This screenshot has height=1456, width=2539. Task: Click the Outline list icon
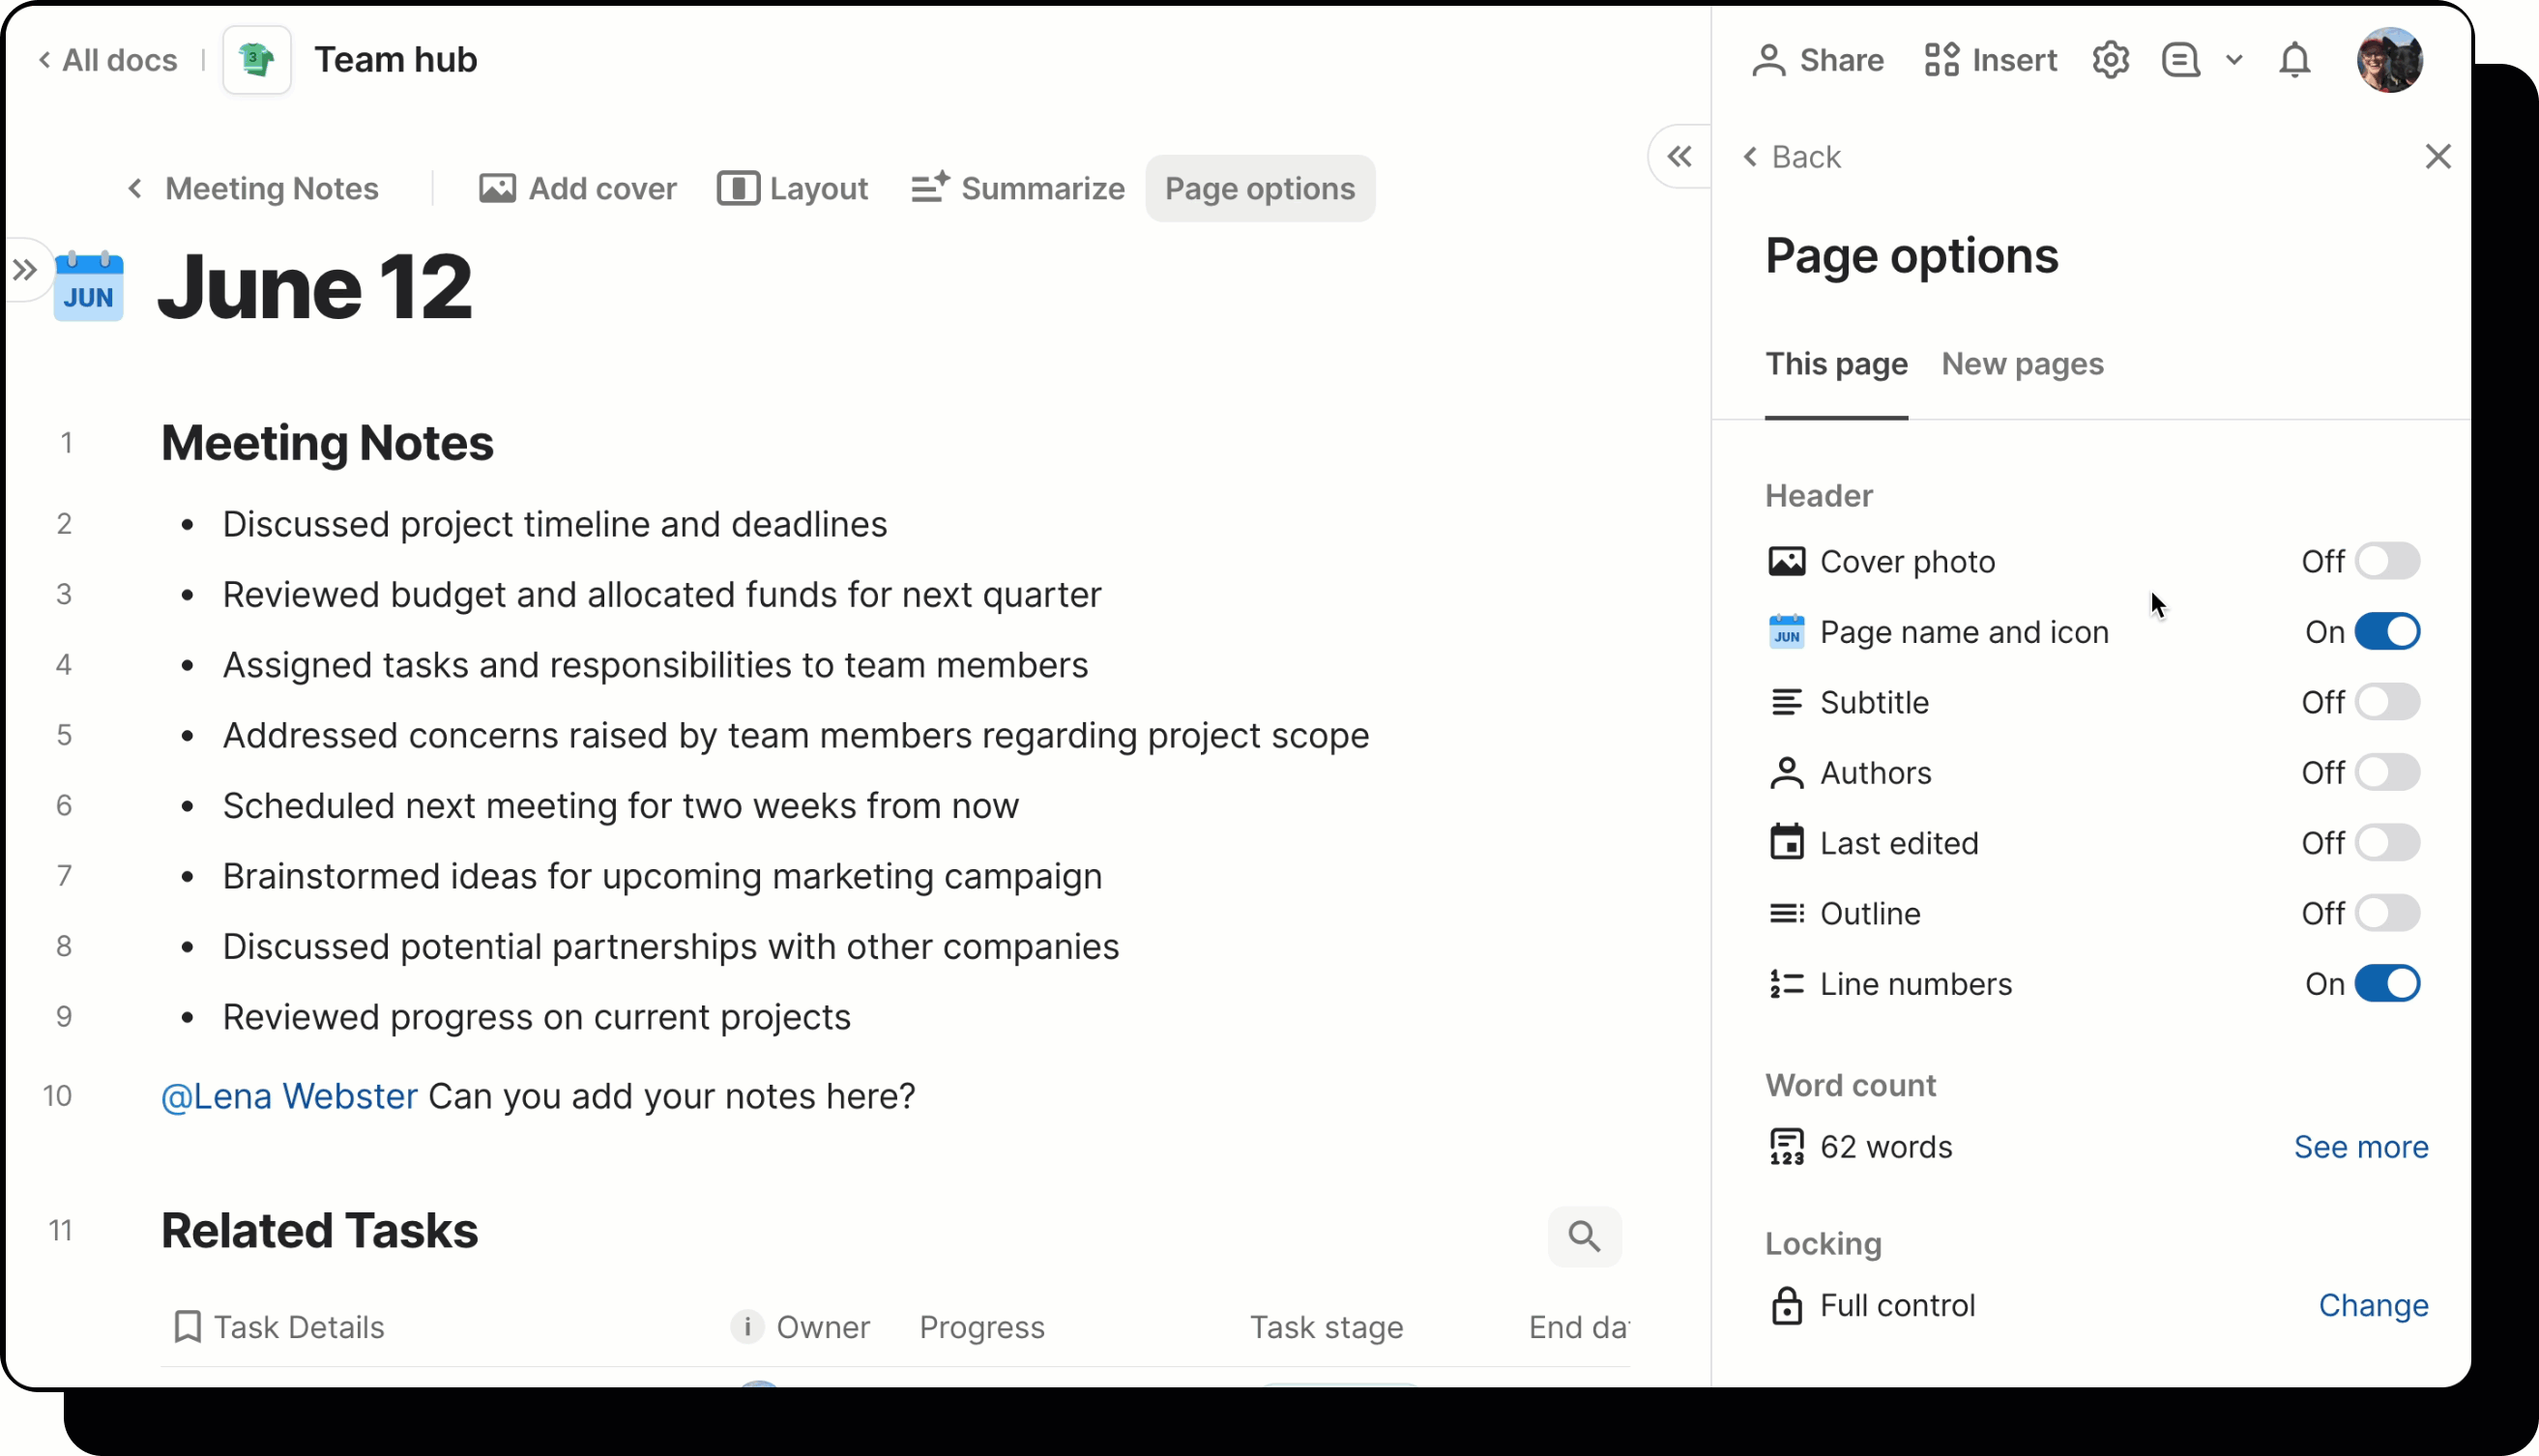click(1786, 913)
